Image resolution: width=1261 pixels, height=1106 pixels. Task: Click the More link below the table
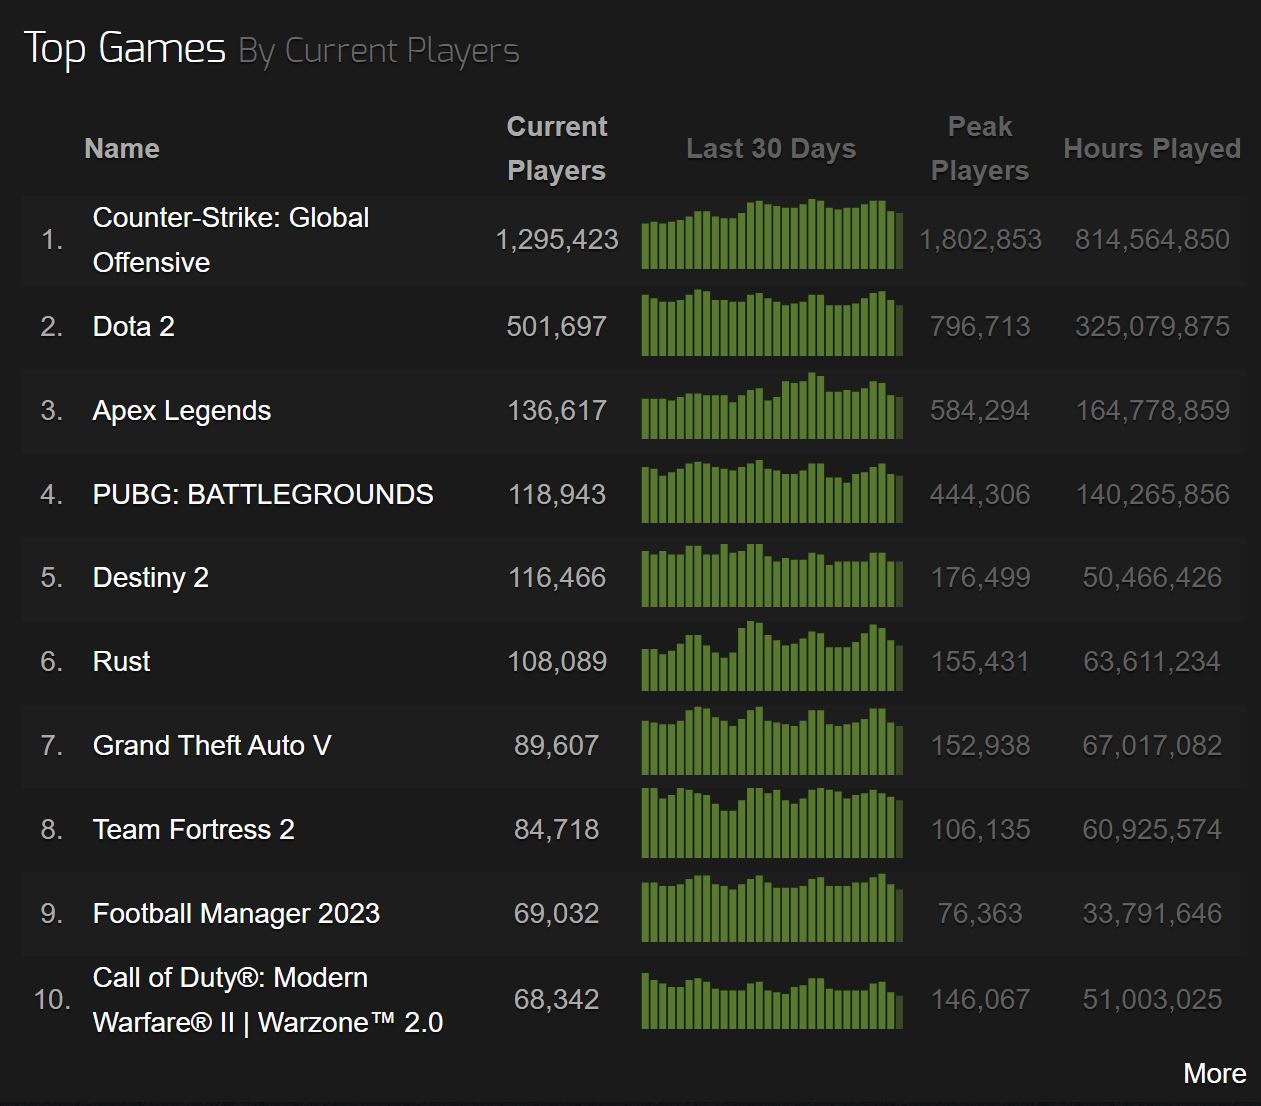(1214, 1073)
